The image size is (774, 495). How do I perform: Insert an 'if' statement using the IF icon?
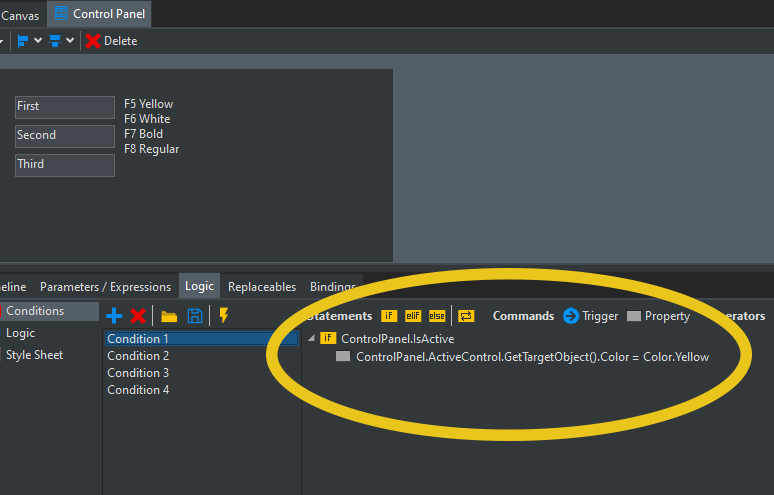click(x=389, y=316)
